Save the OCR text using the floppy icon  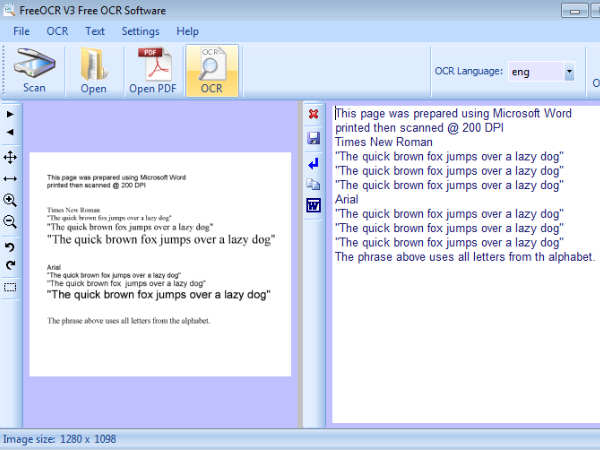click(313, 138)
